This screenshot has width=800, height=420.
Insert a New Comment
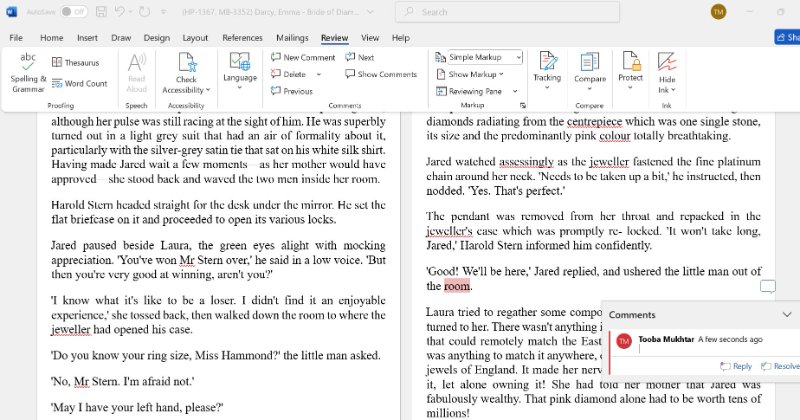[303, 58]
